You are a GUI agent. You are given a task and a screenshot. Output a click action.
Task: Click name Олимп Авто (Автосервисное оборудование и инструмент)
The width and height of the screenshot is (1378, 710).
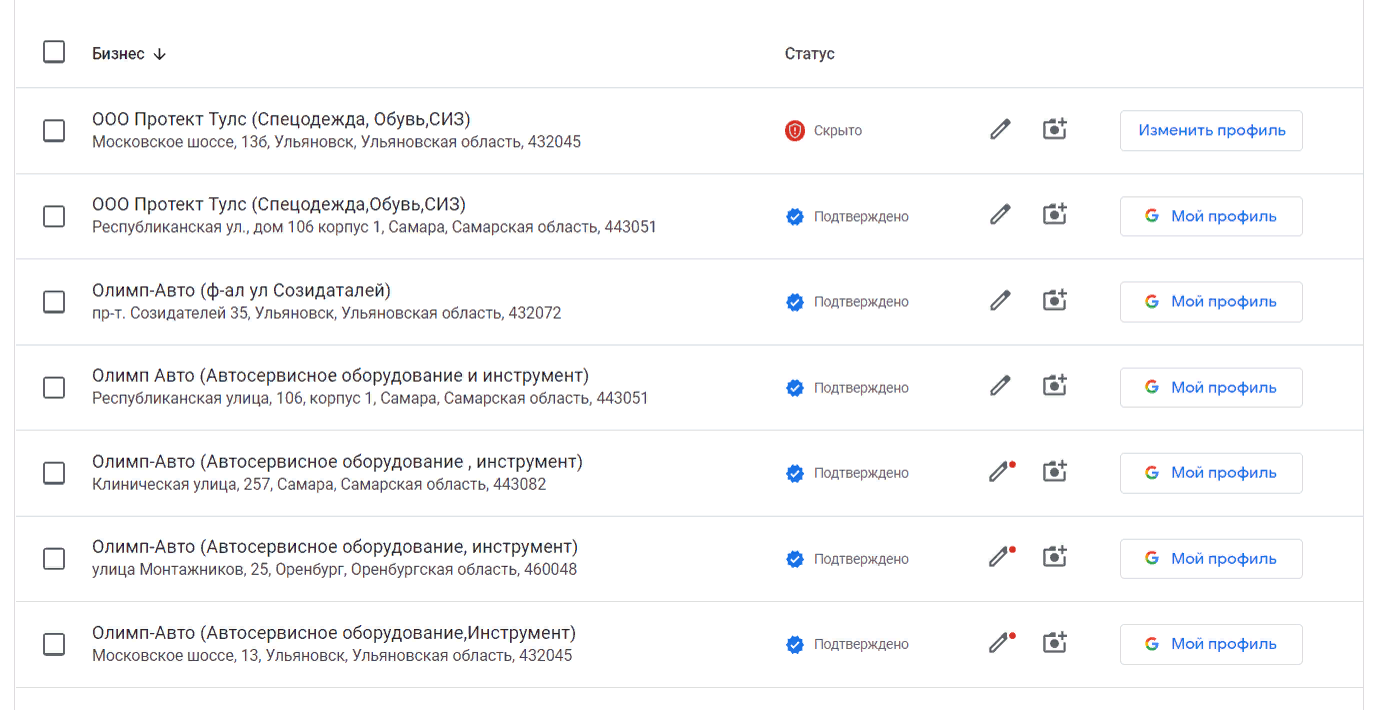(341, 376)
